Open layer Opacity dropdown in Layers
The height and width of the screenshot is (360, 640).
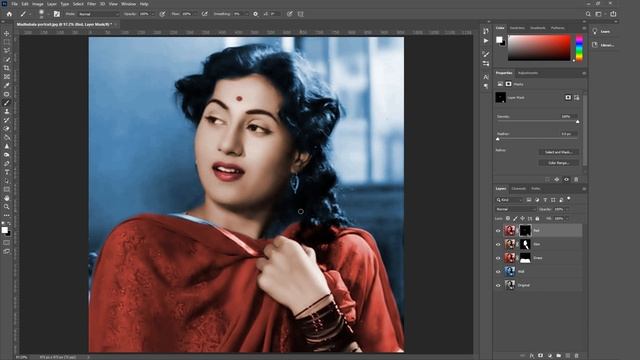coord(567,209)
